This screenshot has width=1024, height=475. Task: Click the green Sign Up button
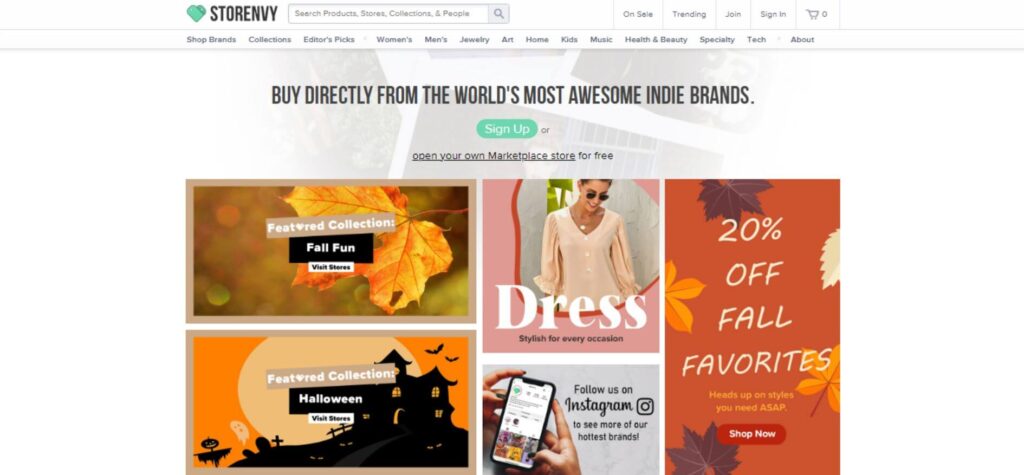(x=507, y=129)
